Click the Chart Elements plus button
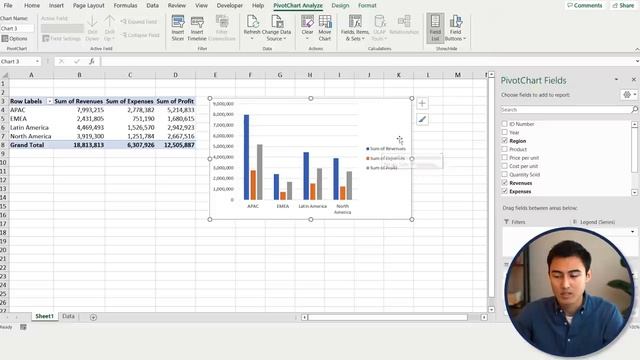 [422, 104]
